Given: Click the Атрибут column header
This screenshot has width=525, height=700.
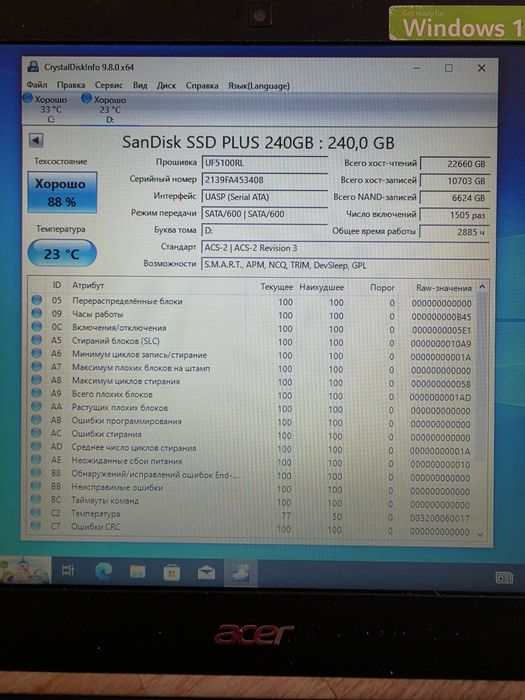Looking at the screenshot, I should pos(88,285).
